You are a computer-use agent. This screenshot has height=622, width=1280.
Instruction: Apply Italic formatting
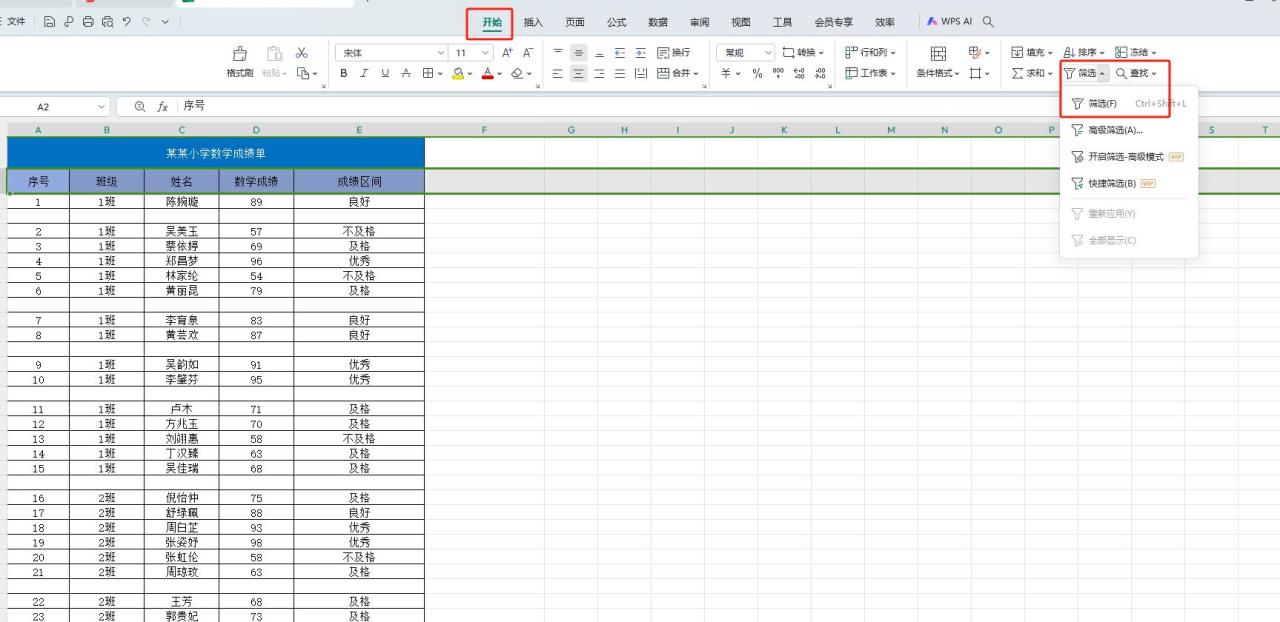[x=364, y=73]
